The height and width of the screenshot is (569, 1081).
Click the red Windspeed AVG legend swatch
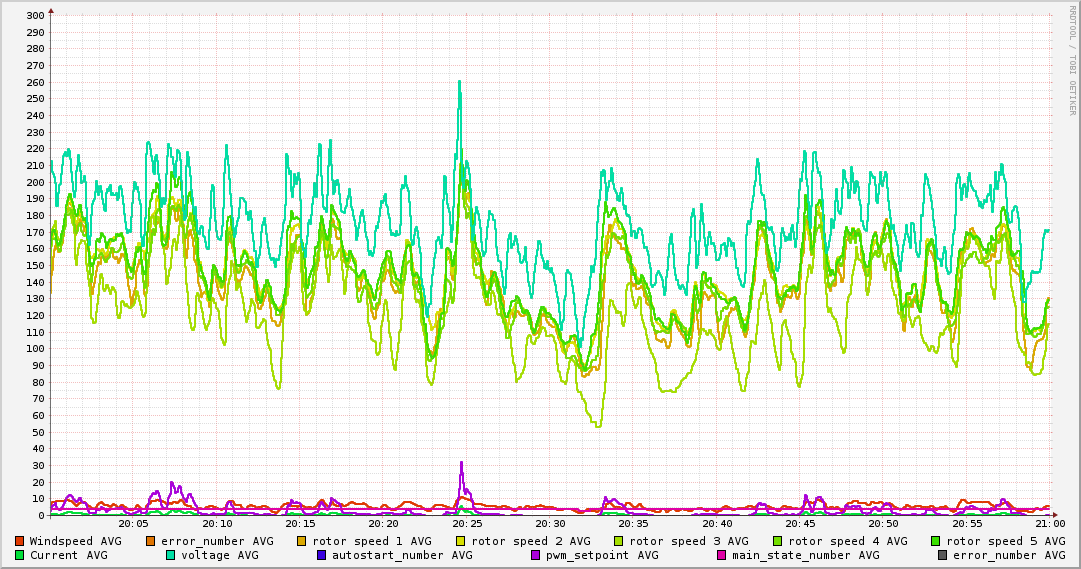tap(19, 541)
